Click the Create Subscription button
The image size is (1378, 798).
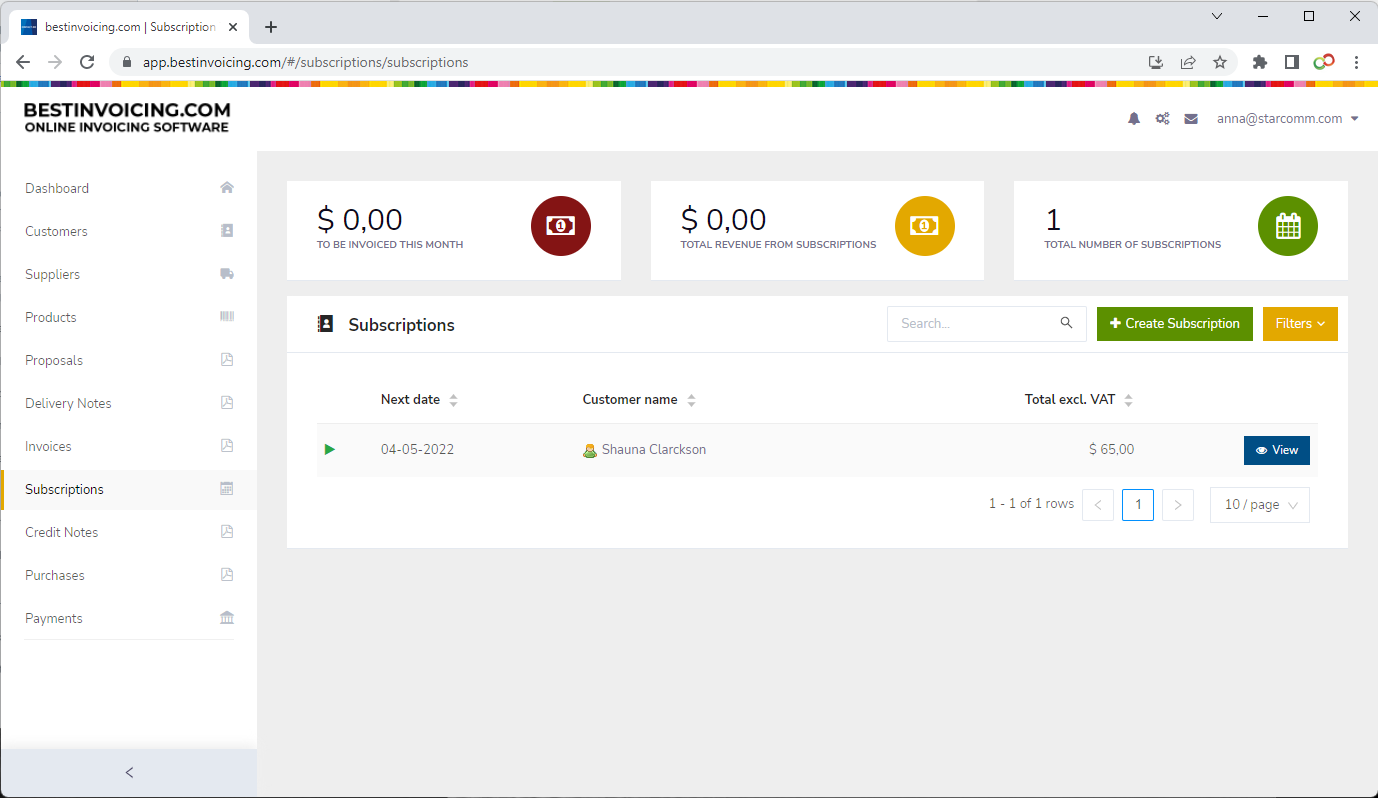(1174, 324)
